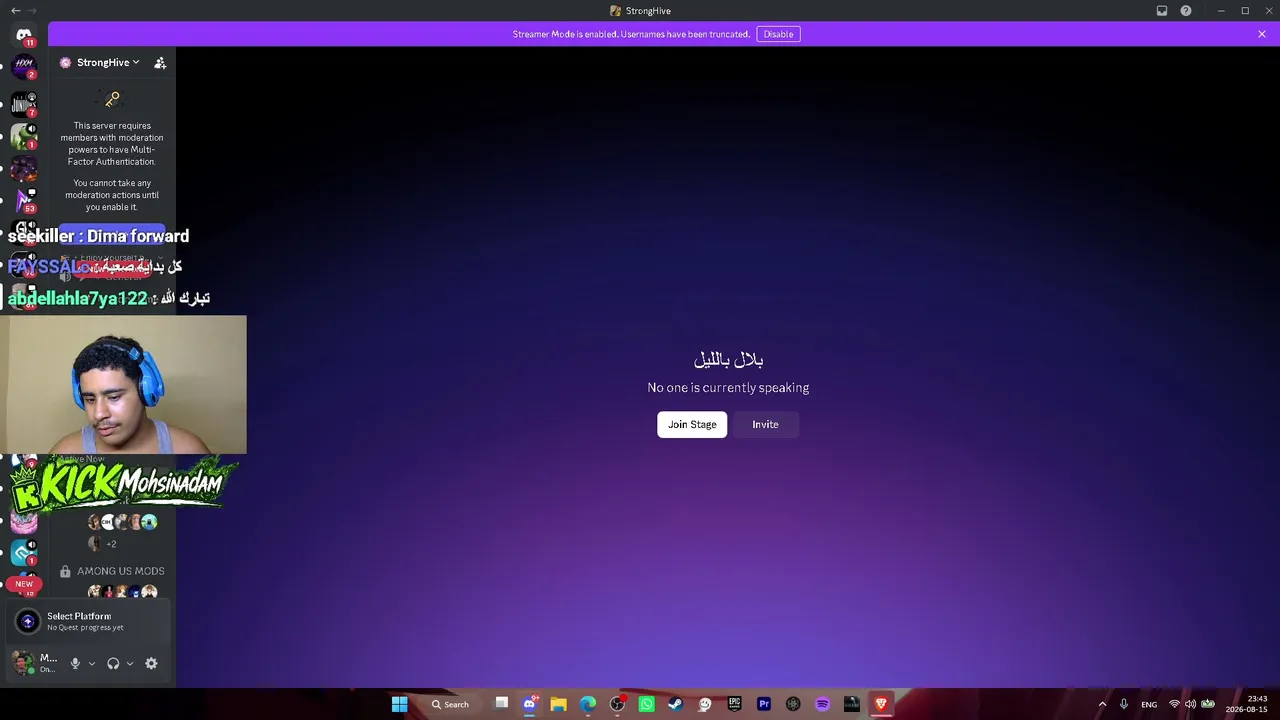This screenshot has height=720, width=1280.
Task: Open Steam from the taskbar
Action: 676,704
